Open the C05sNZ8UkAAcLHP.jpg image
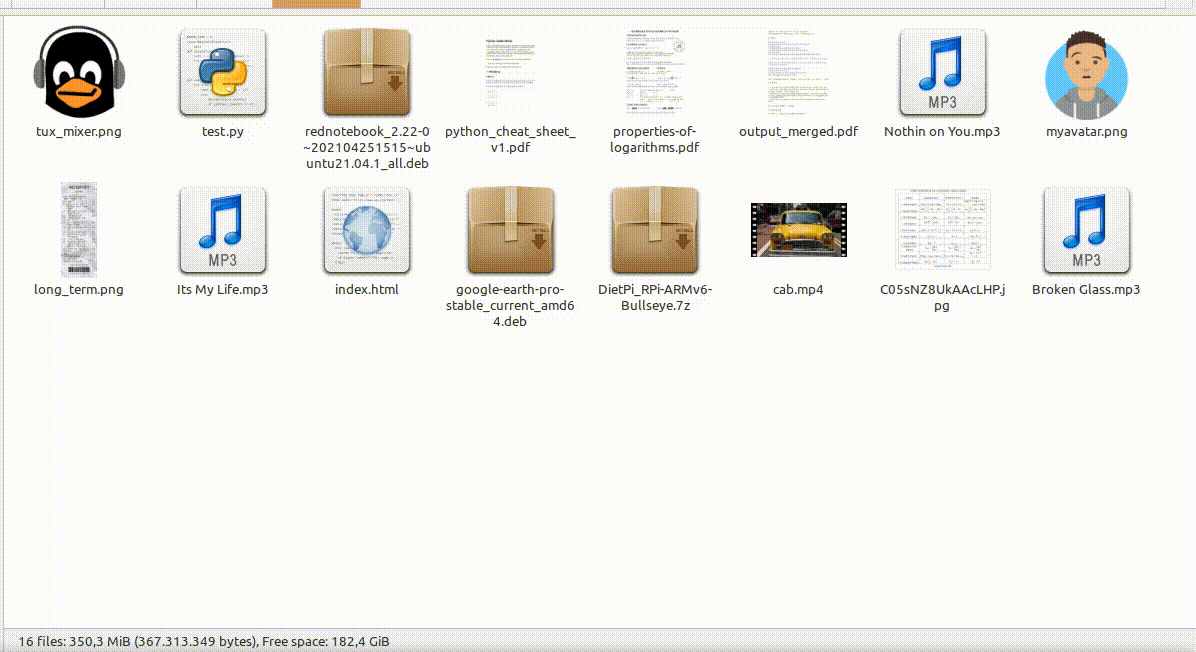 (x=942, y=230)
